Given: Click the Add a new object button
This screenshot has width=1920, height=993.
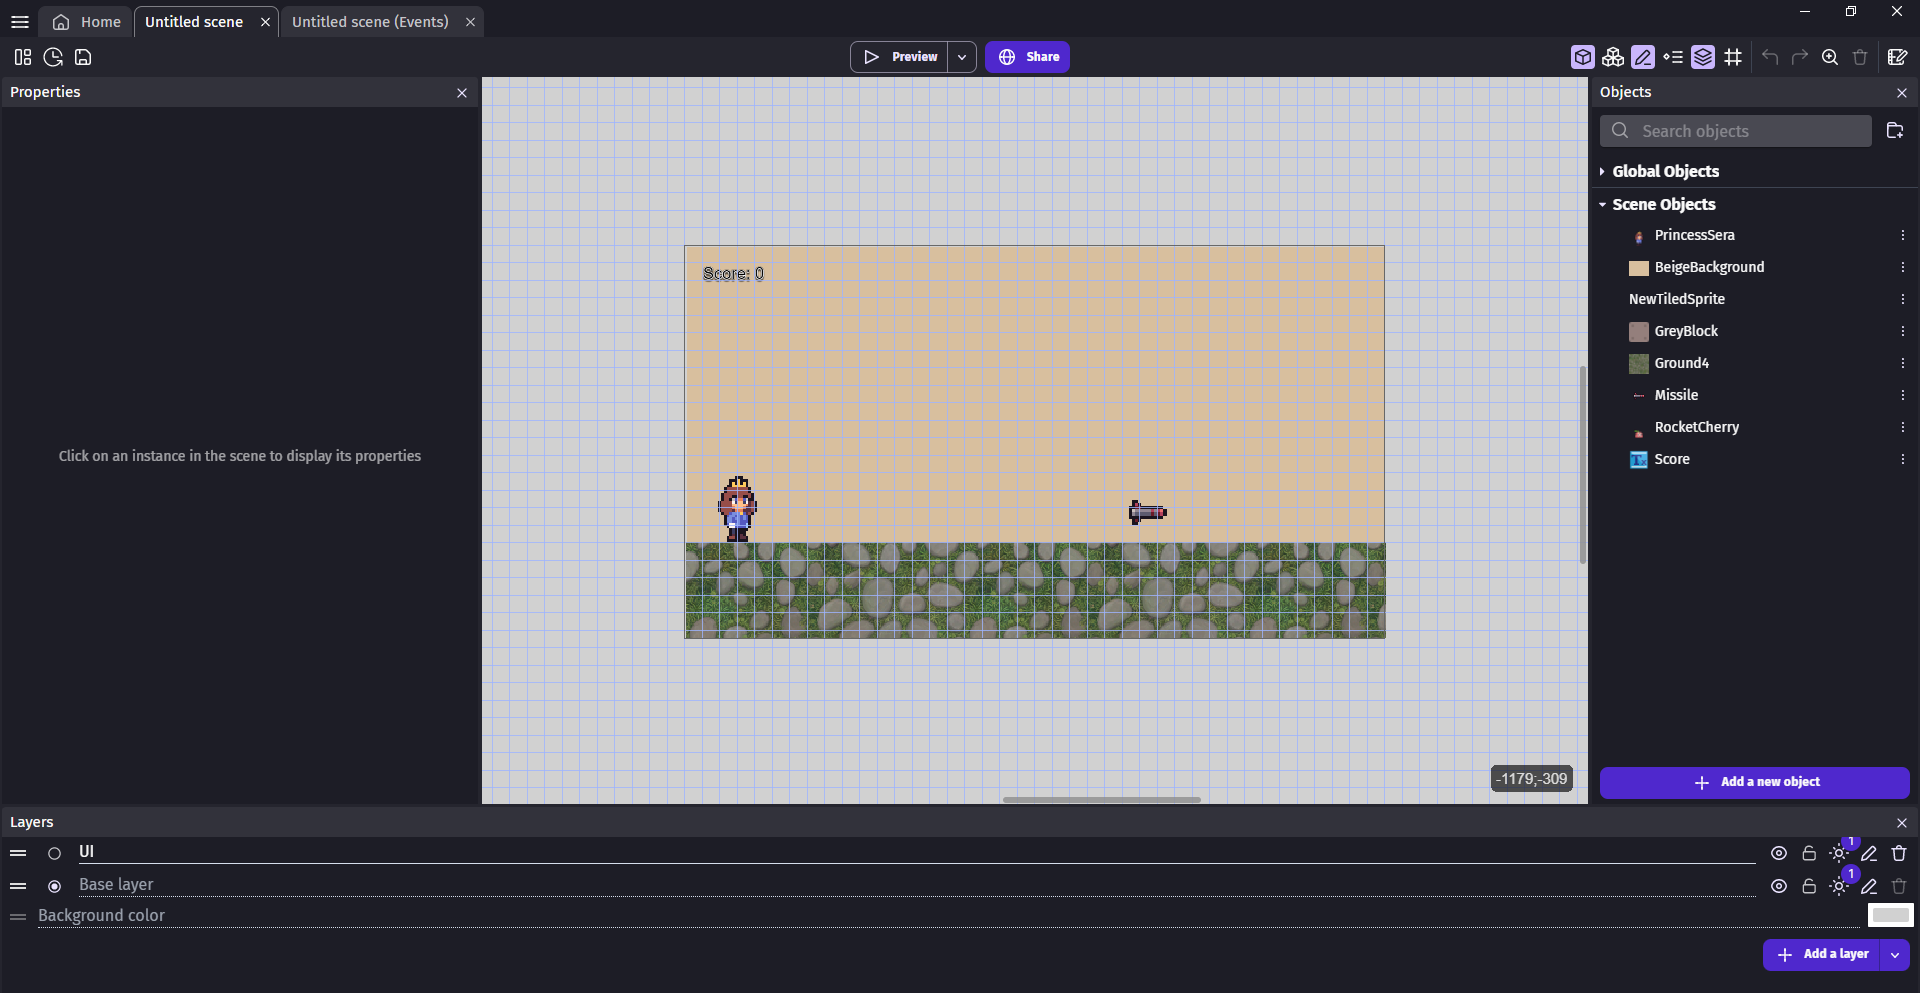Looking at the screenshot, I should 1755,782.
